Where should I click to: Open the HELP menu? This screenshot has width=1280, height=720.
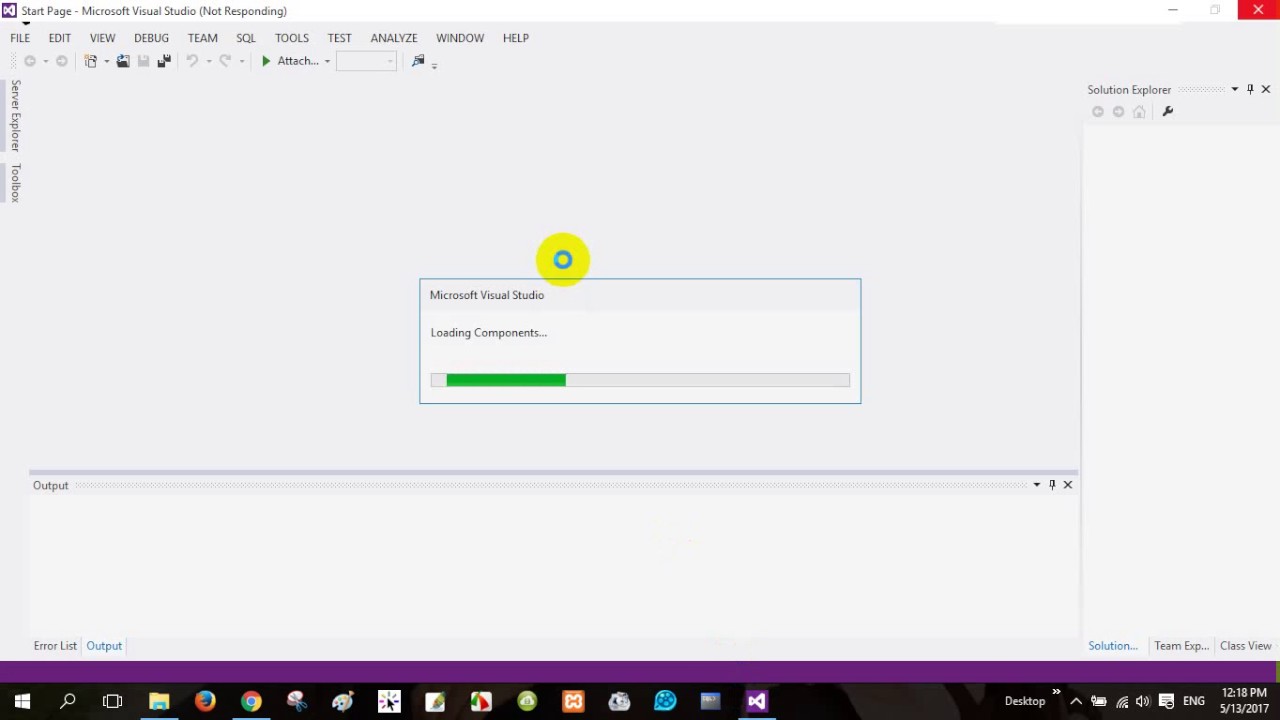pos(516,38)
